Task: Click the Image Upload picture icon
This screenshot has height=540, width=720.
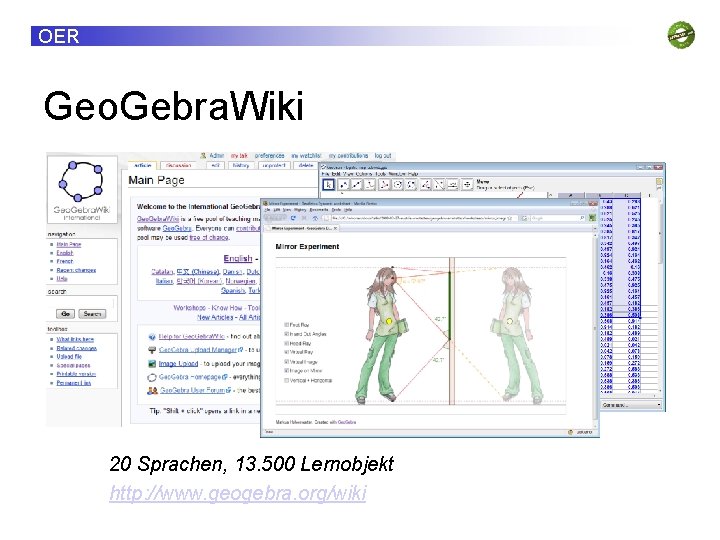Action: coord(152,364)
